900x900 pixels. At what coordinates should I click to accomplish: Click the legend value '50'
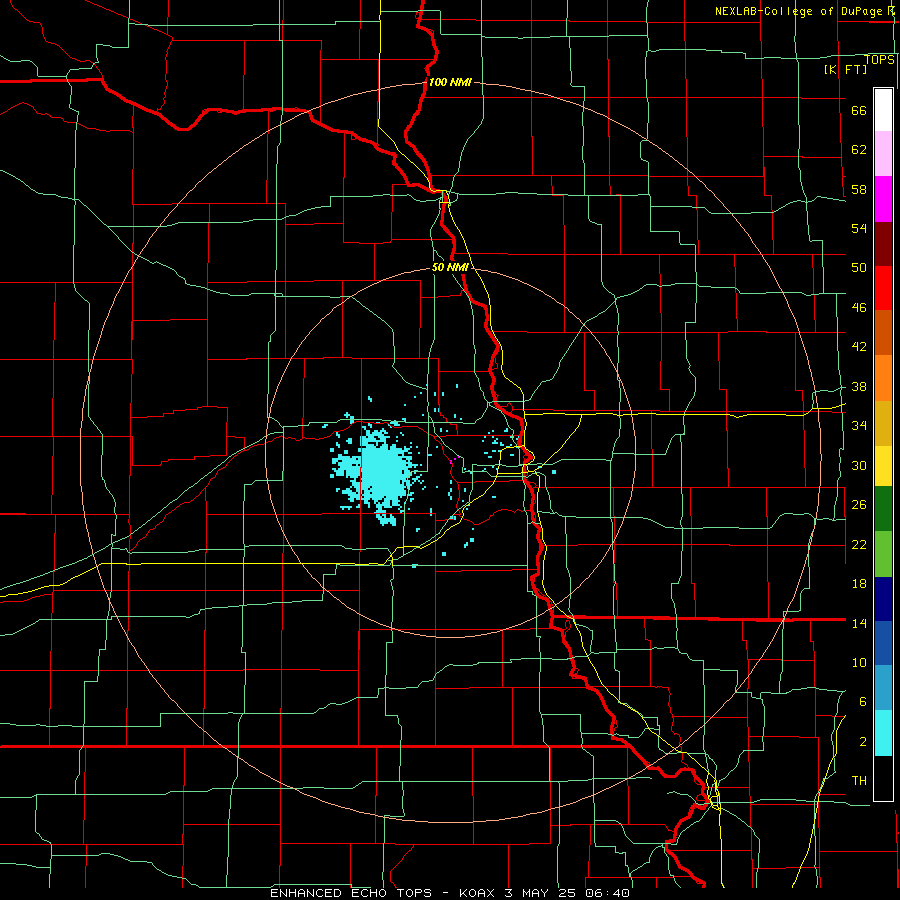coord(859,267)
